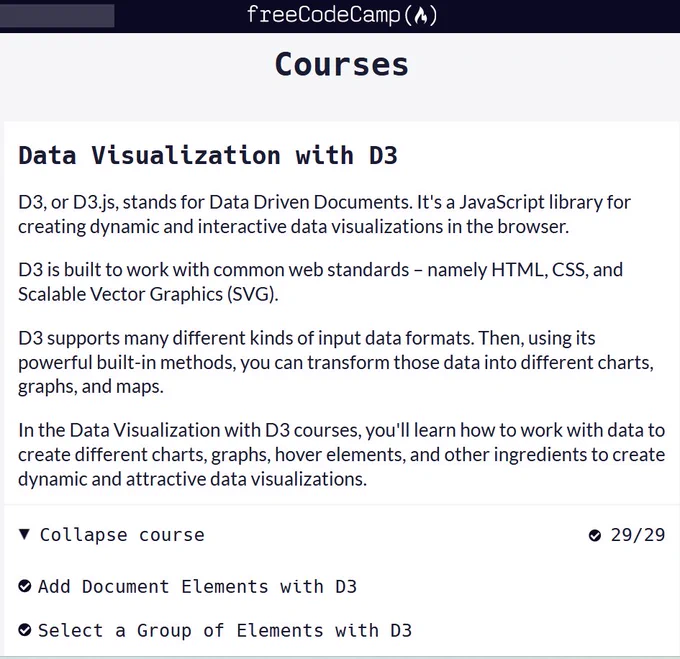Viewport: 680px width, 659px height.
Task: Click the Data Visualization with D3 heading
Action: (208, 155)
